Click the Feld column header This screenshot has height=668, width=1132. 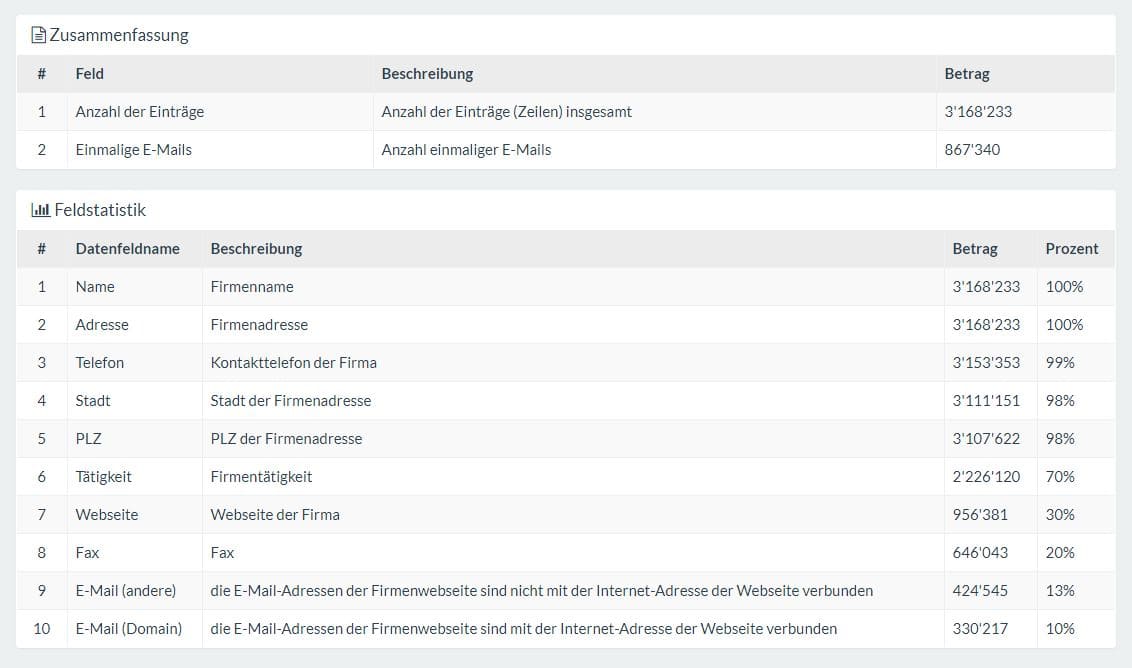pyautogui.click(x=90, y=73)
